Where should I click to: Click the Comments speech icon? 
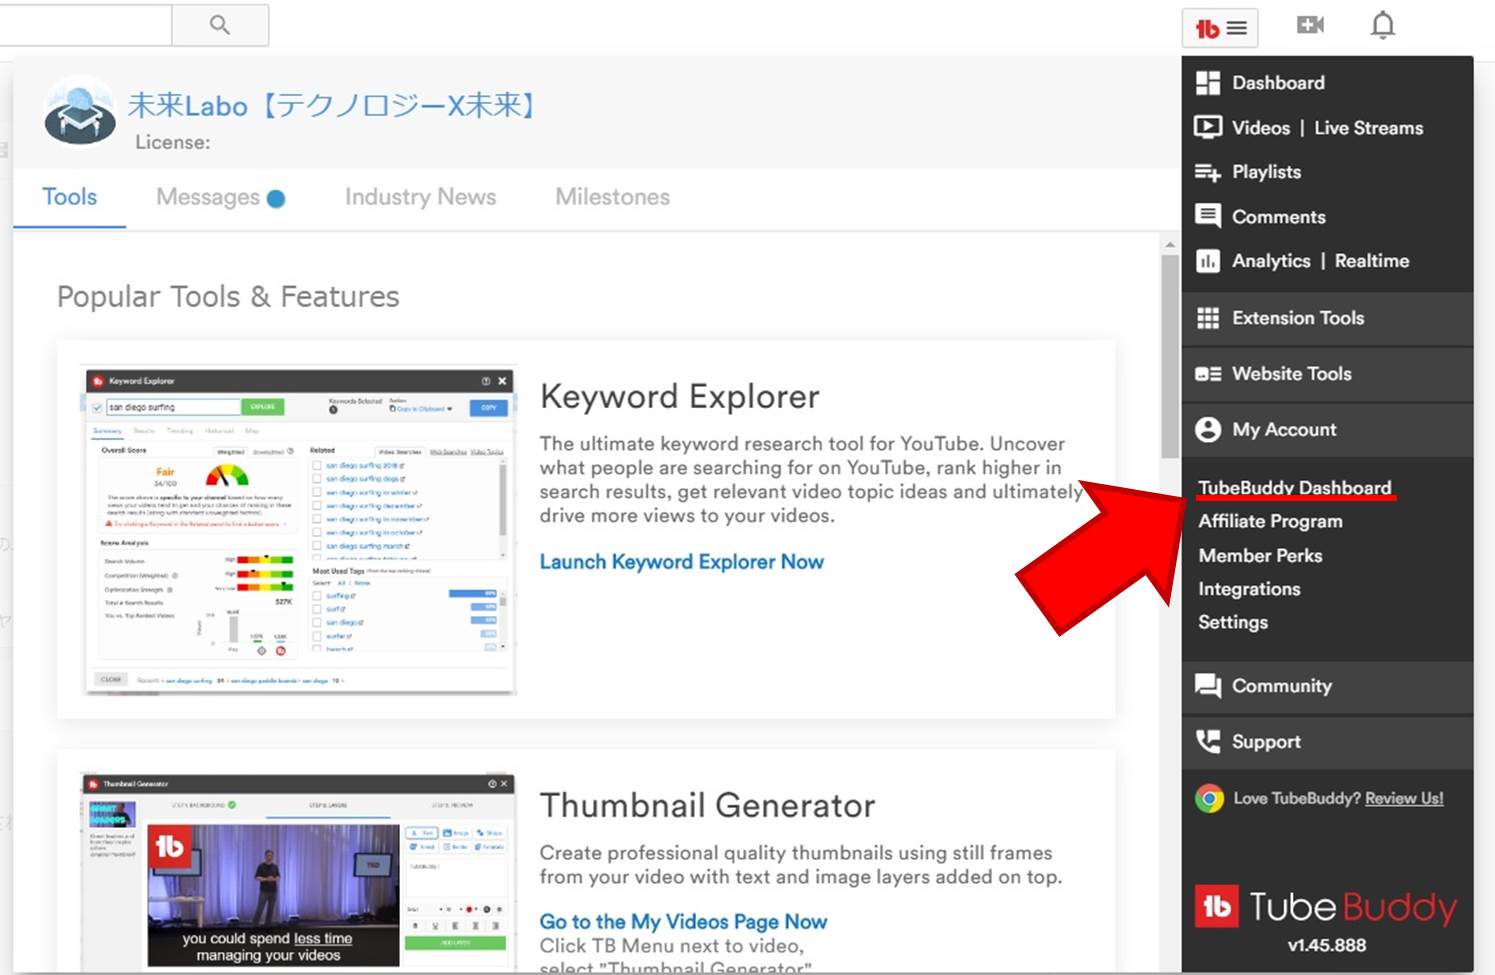coord(1208,216)
